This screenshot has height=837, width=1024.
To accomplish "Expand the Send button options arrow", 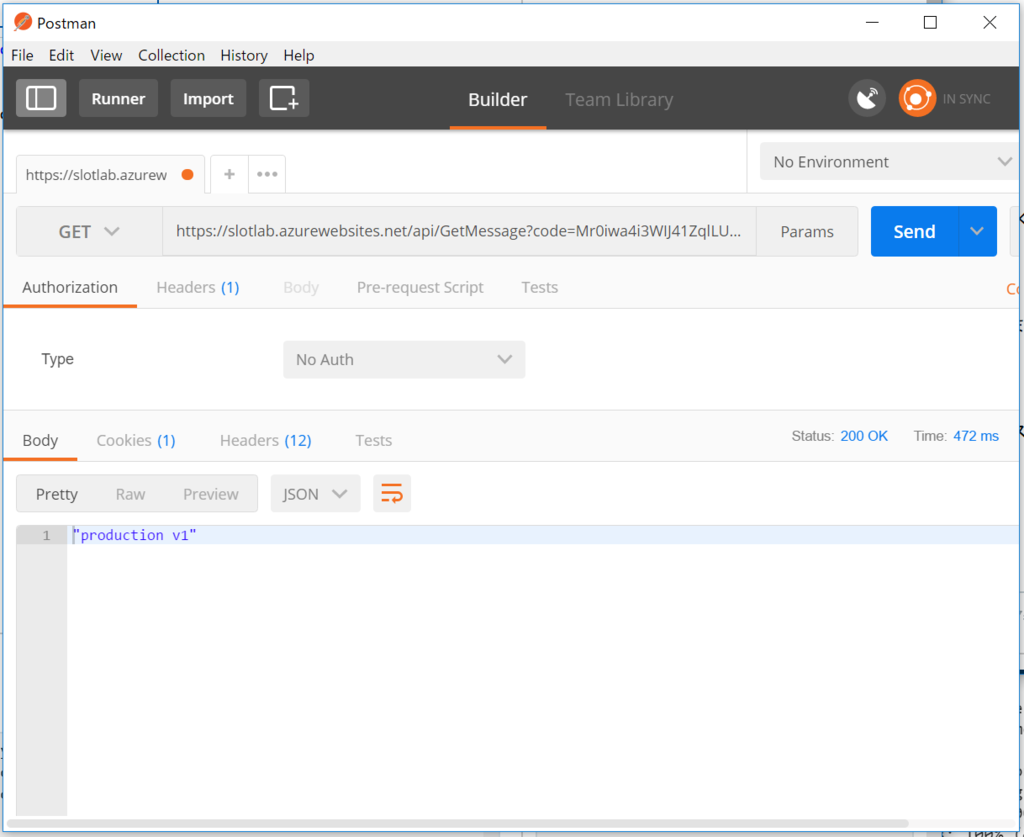I will pyautogui.click(x=977, y=231).
